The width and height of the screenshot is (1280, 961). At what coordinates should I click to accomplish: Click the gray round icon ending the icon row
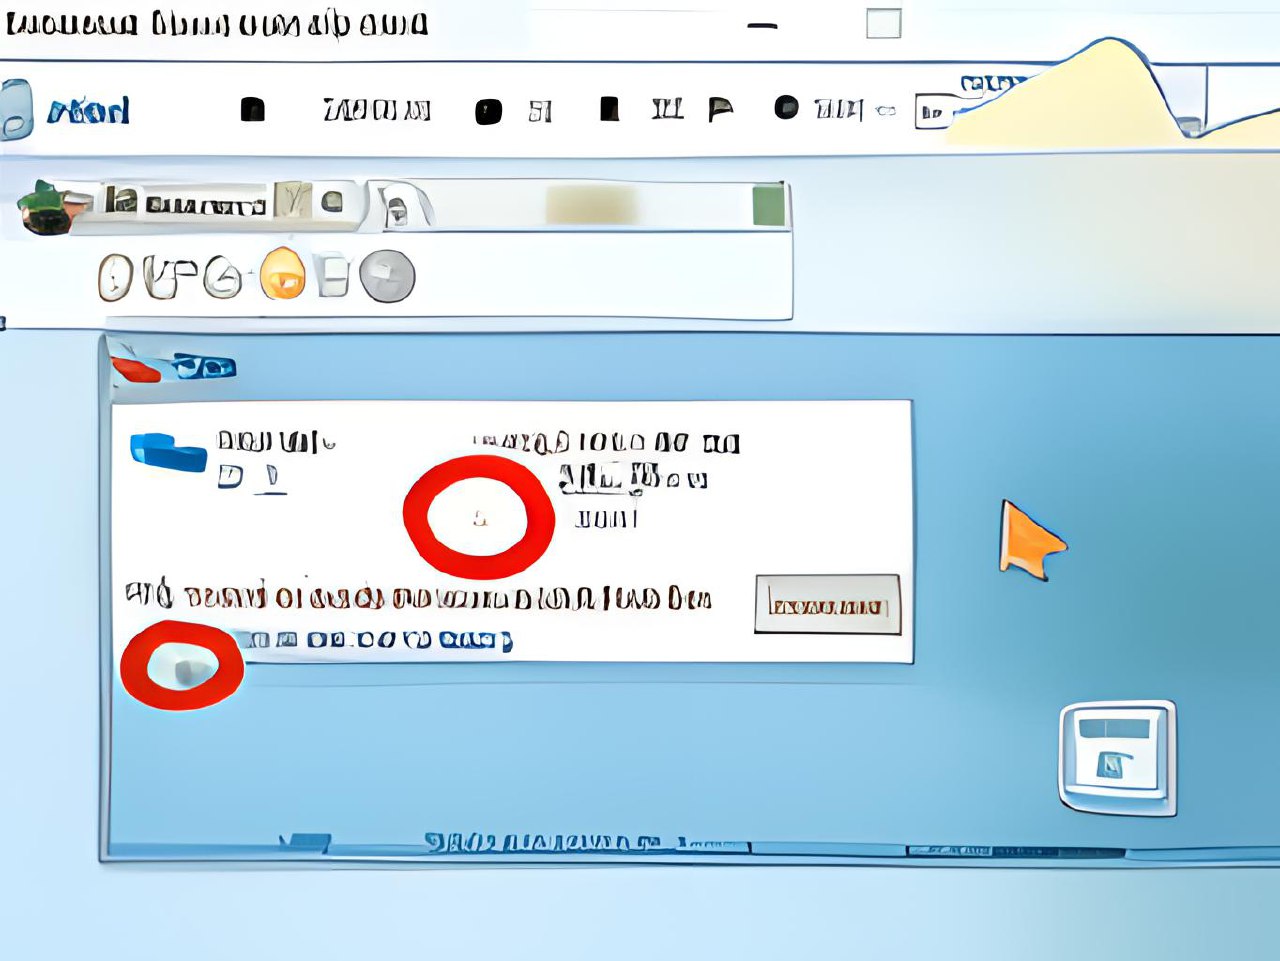tap(387, 276)
